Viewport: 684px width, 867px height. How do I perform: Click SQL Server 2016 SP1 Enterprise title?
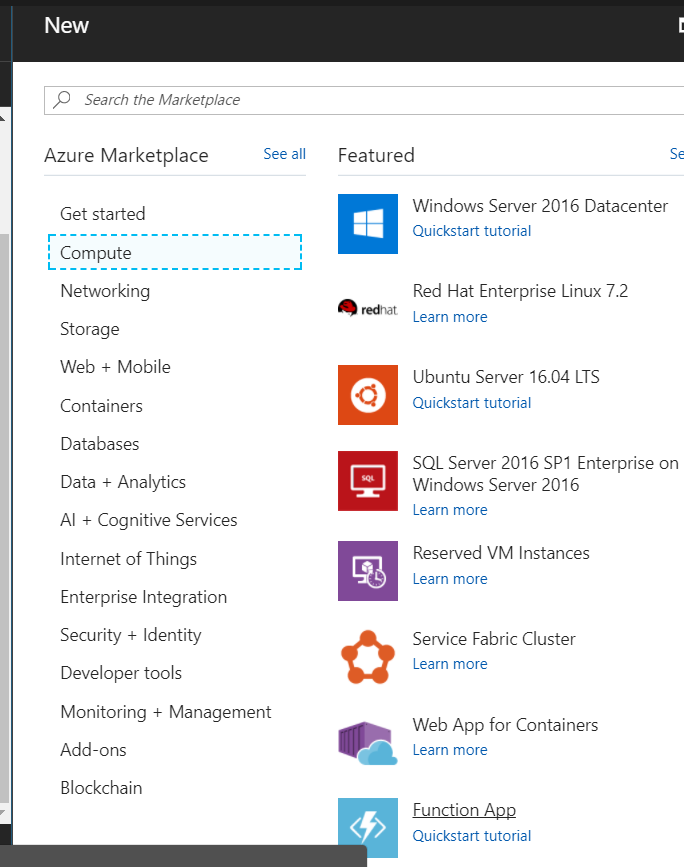tap(545, 474)
